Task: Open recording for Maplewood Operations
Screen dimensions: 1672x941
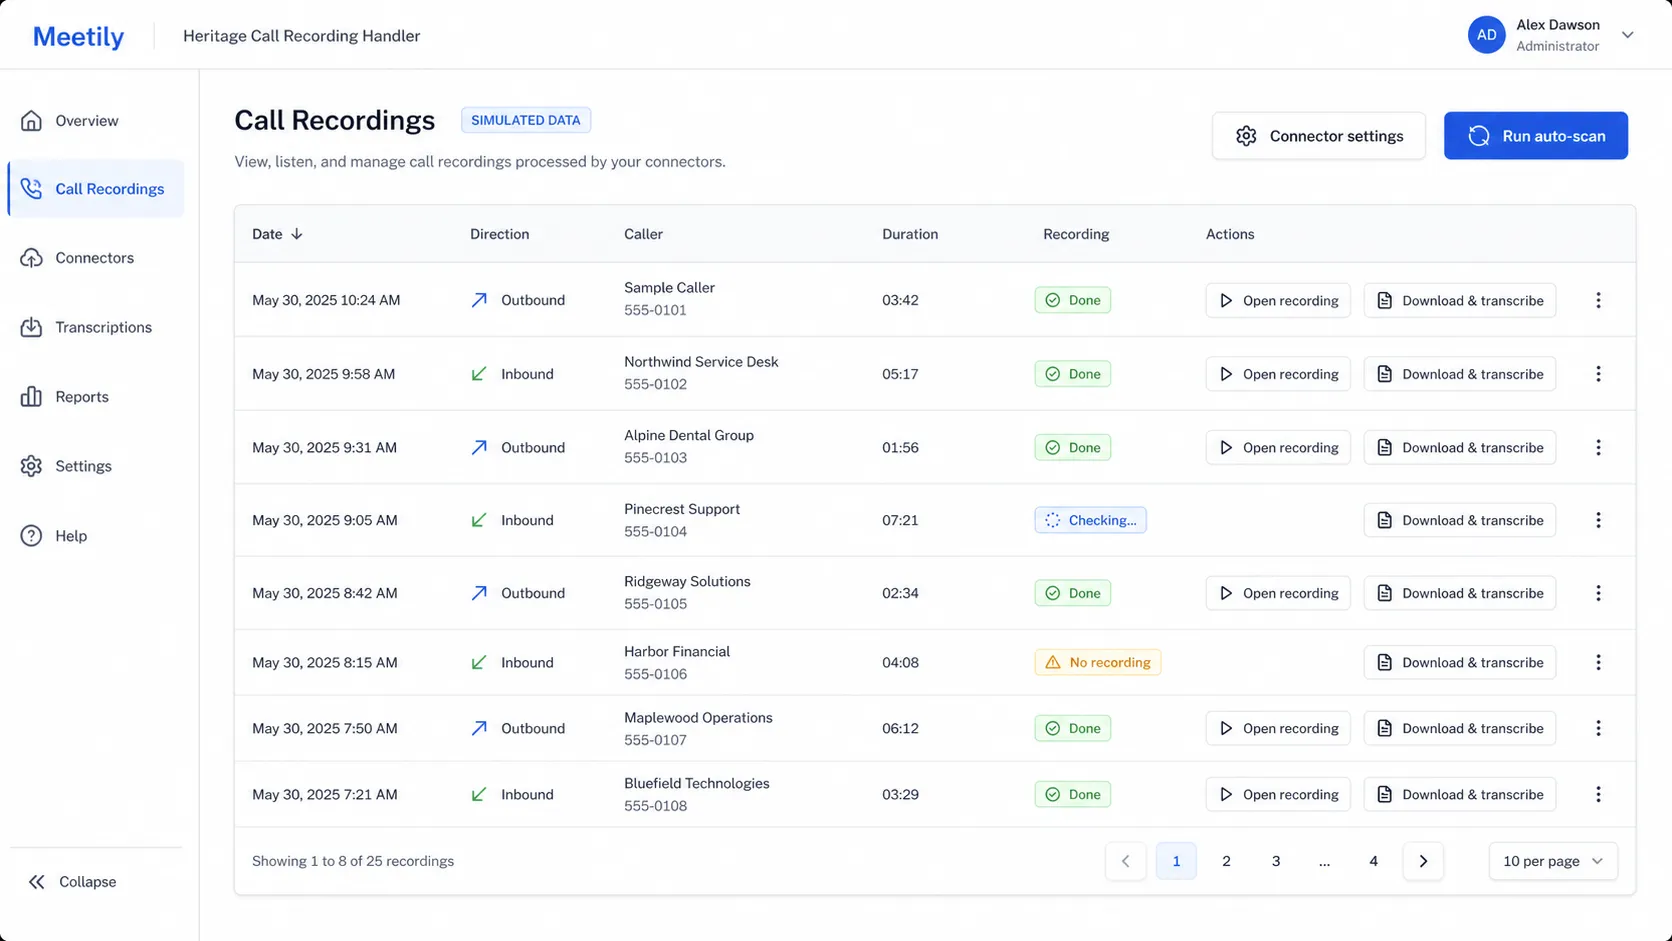Action: tap(1277, 729)
